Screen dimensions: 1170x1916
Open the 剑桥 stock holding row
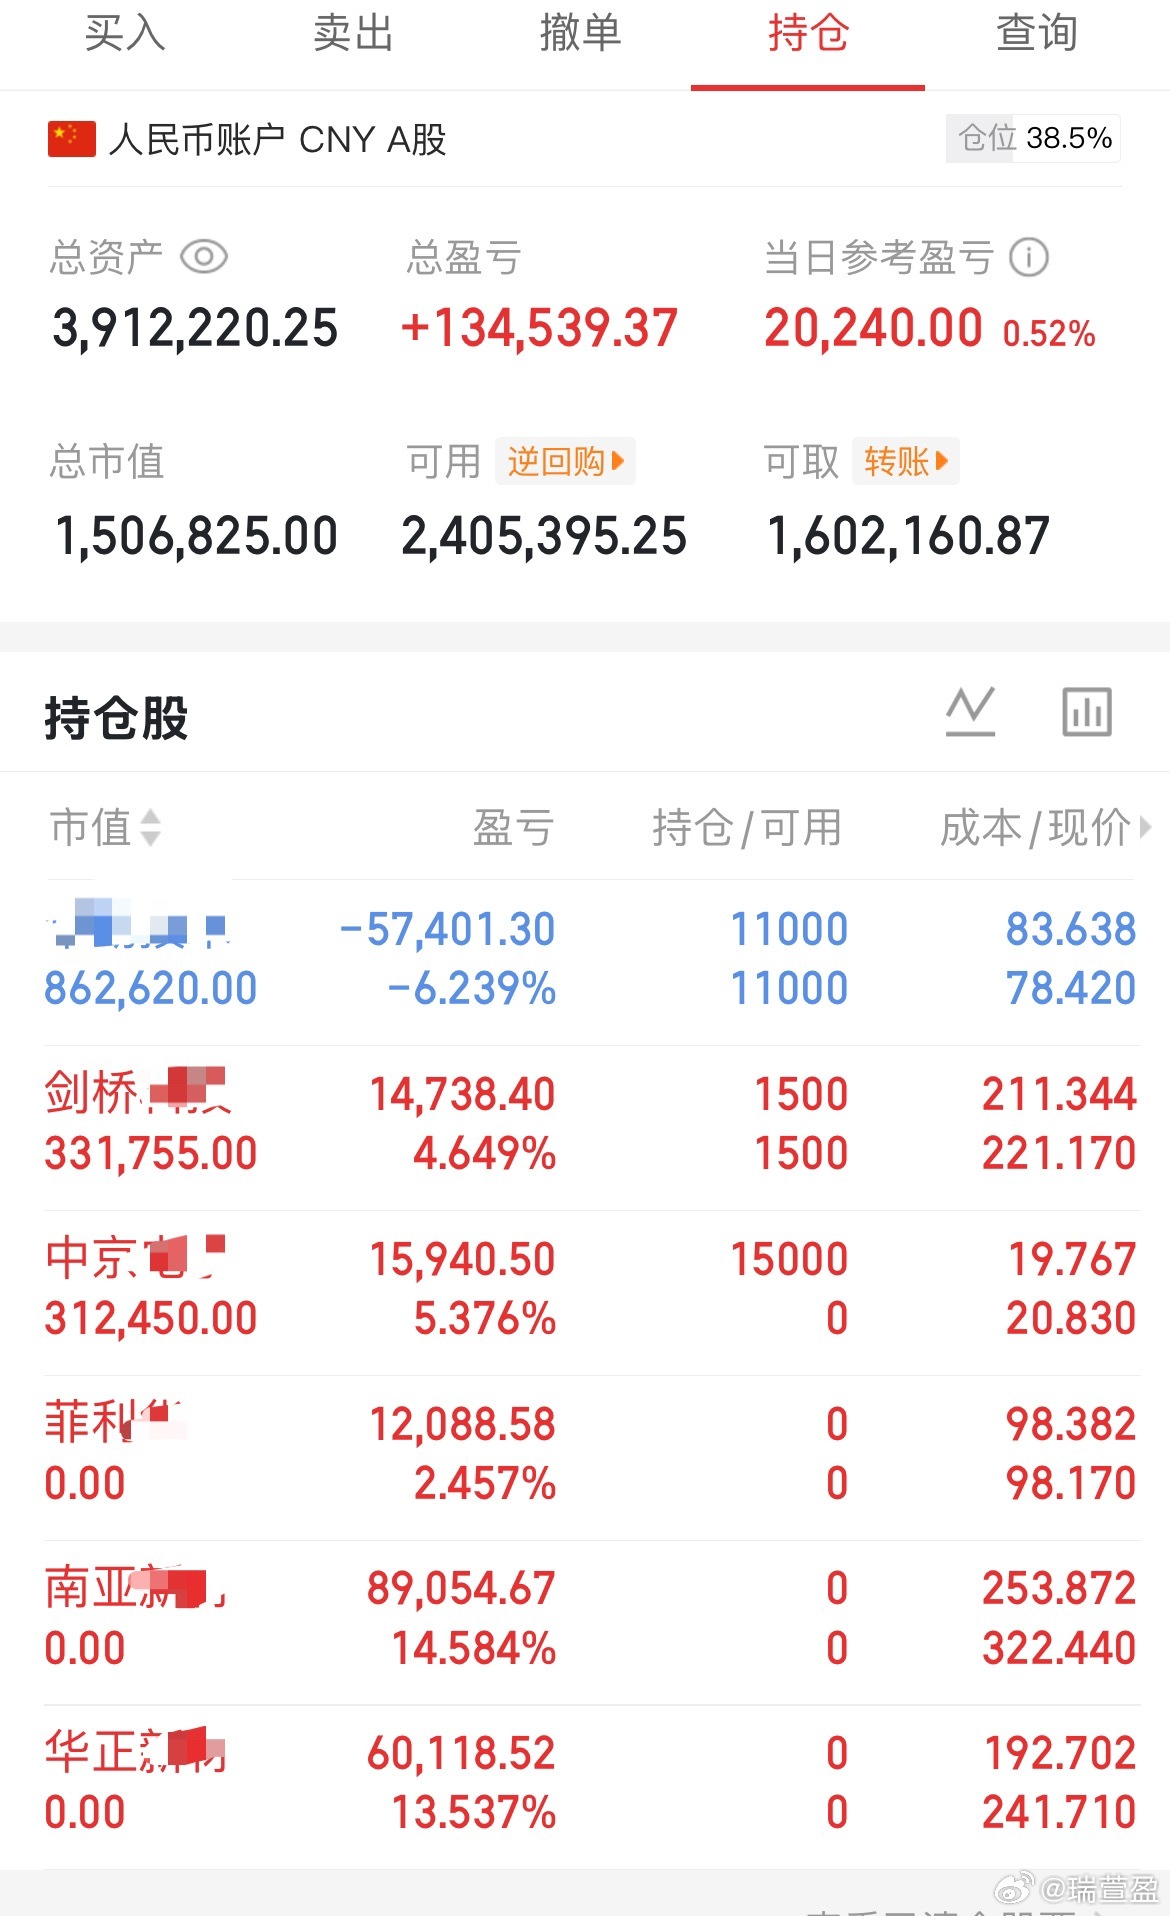point(591,1123)
